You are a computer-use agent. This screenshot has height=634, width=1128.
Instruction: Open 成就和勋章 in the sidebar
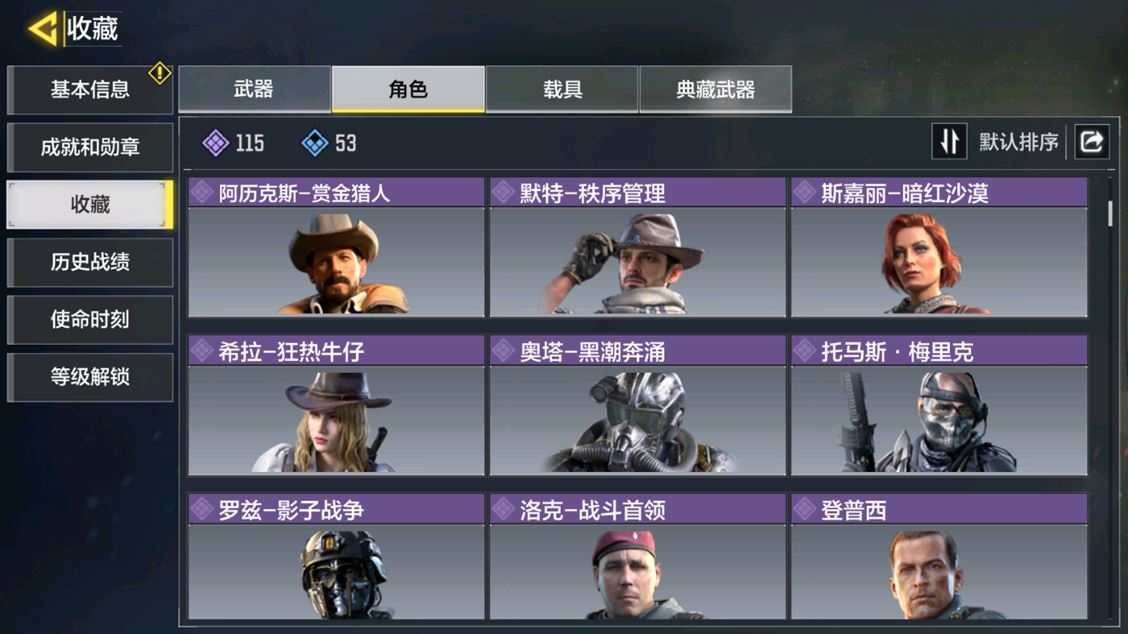(x=90, y=147)
